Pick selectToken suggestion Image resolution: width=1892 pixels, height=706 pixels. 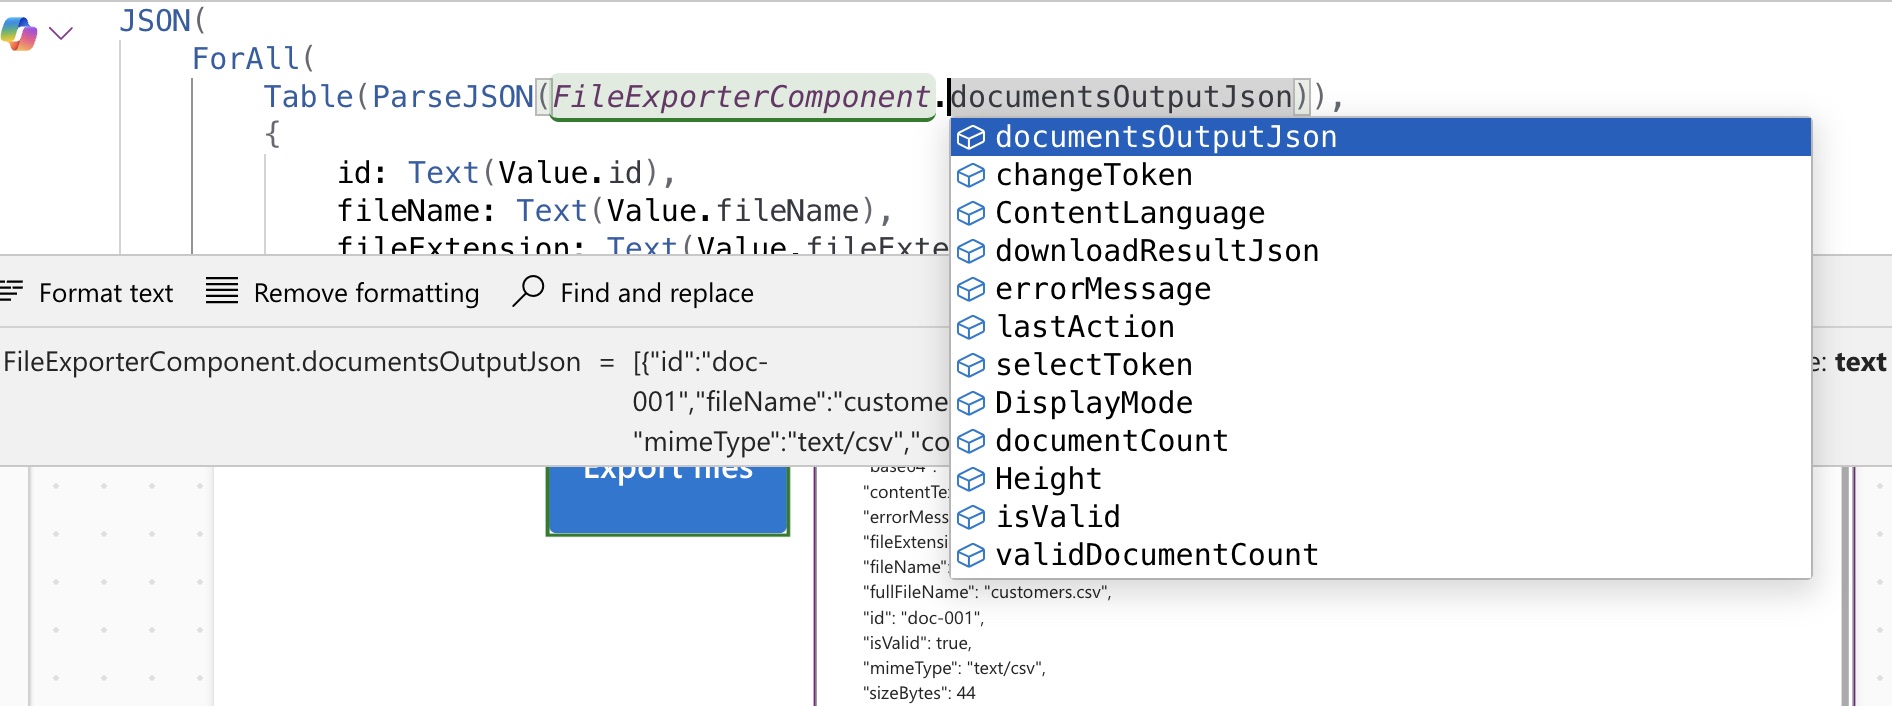(x=1381, y=365)
